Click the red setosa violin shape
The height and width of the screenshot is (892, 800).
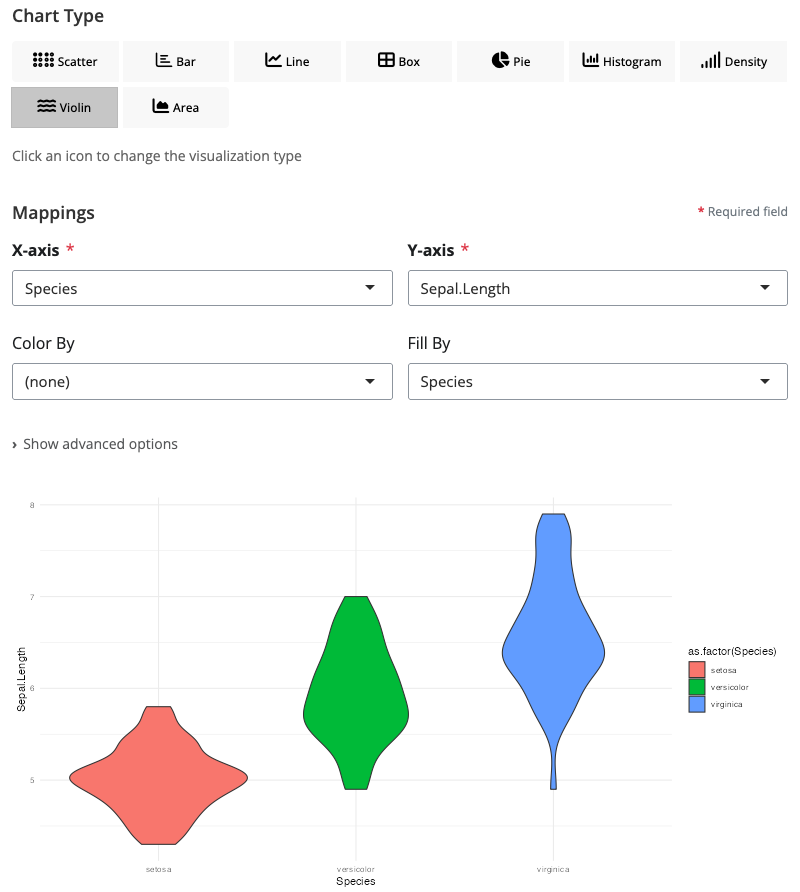coord(160,780)
